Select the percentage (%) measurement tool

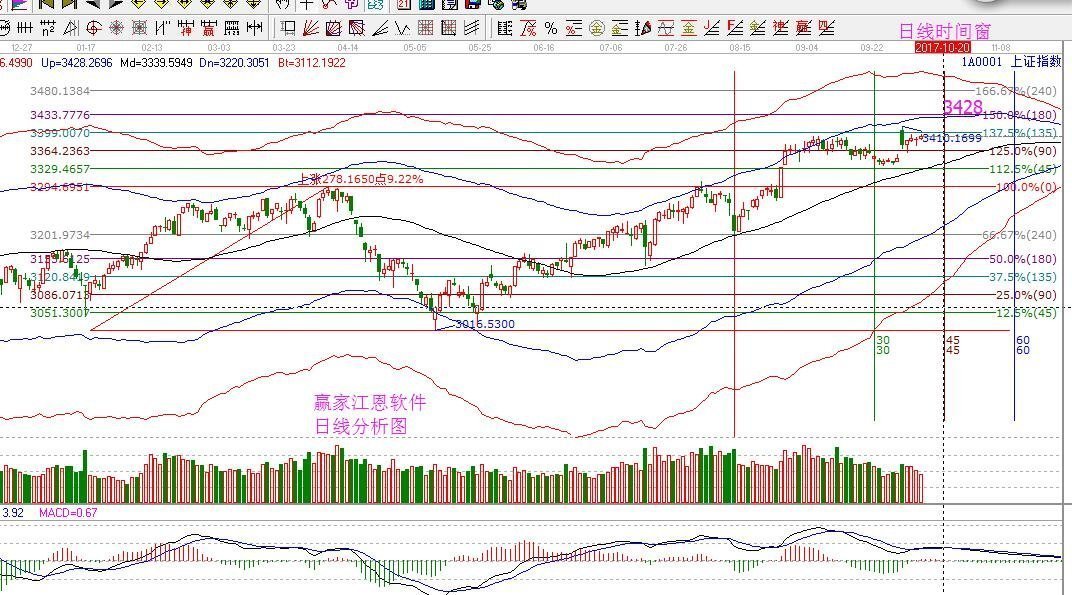[549, 28]
